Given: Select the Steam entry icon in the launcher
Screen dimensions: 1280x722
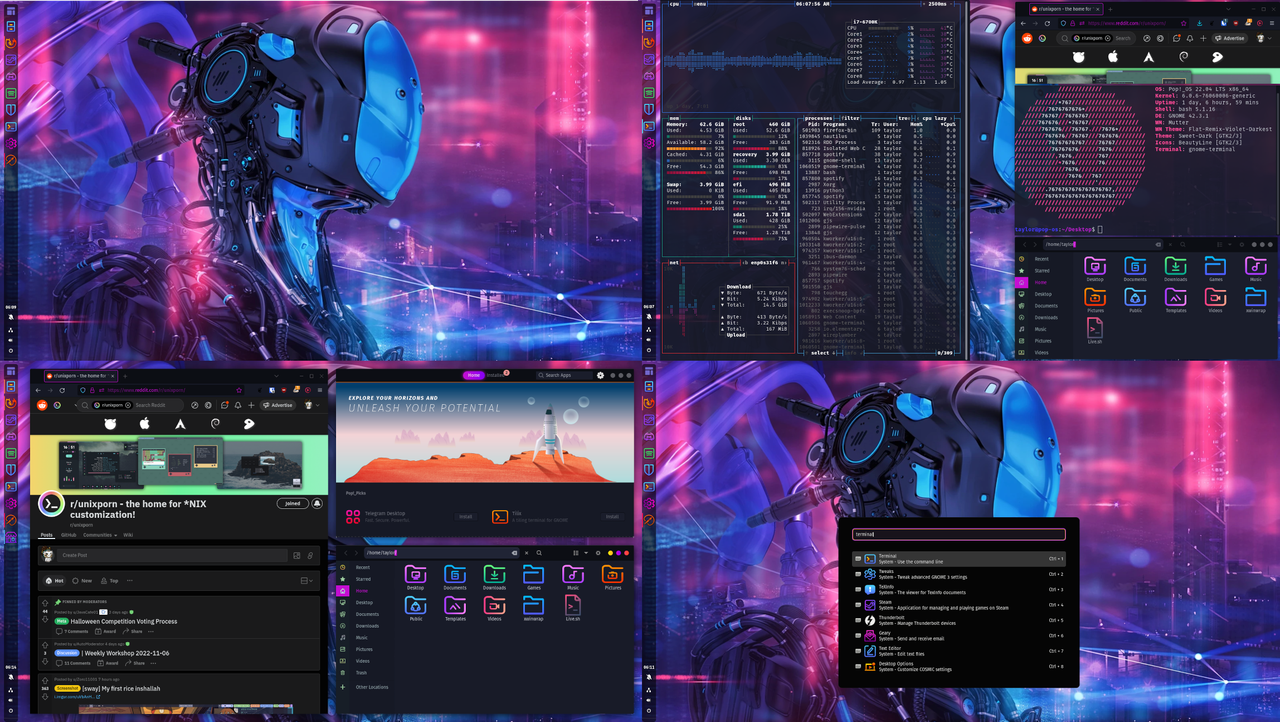Looking at the screenshot, I should tap(870, 605).
